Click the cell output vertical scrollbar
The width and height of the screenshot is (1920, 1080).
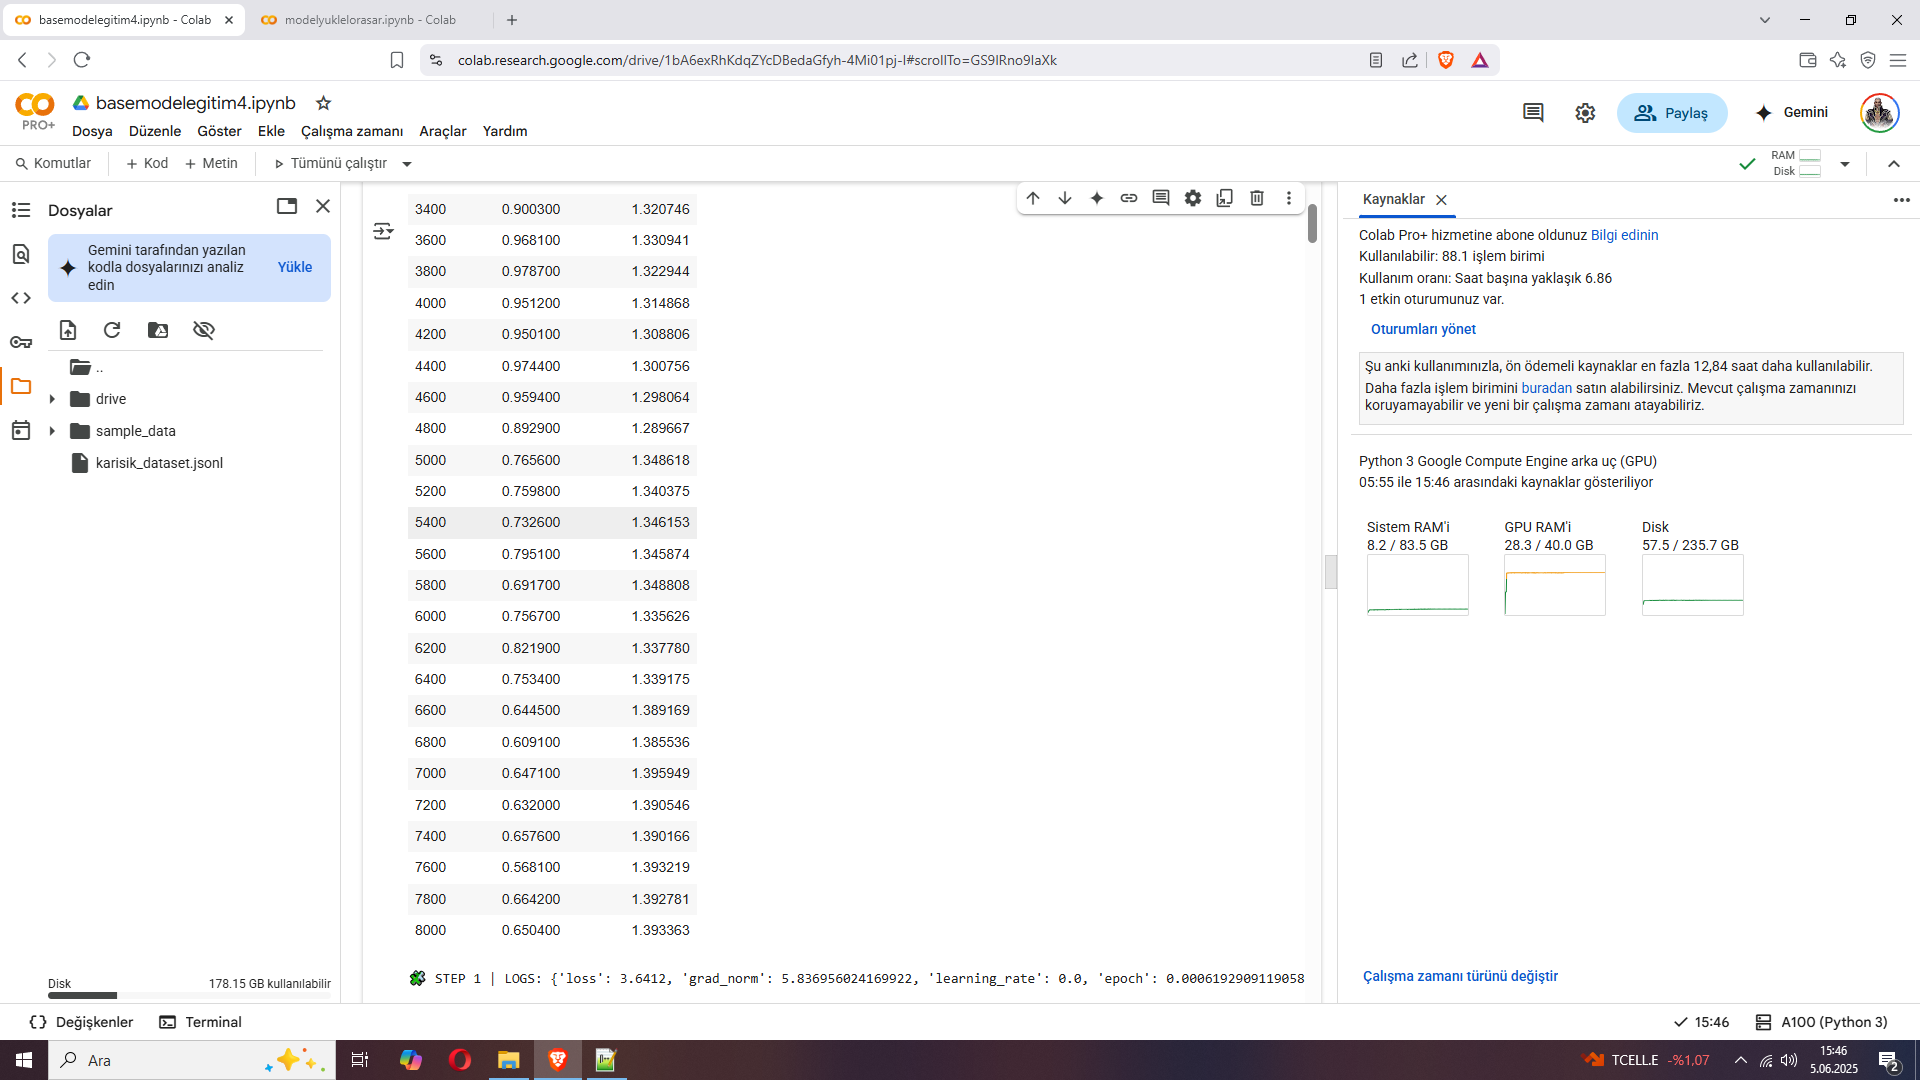1312,223
